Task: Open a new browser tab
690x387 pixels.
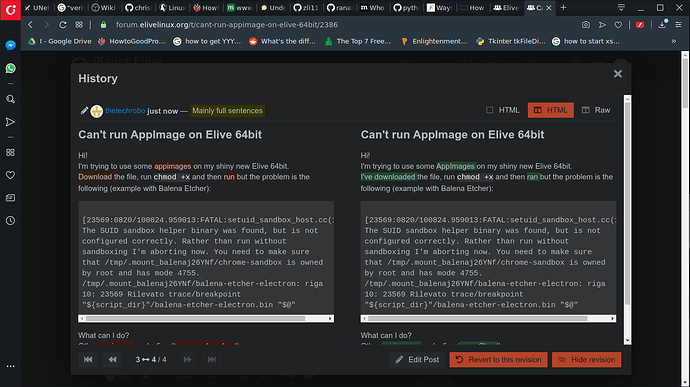Action: [x=563, y=7]
